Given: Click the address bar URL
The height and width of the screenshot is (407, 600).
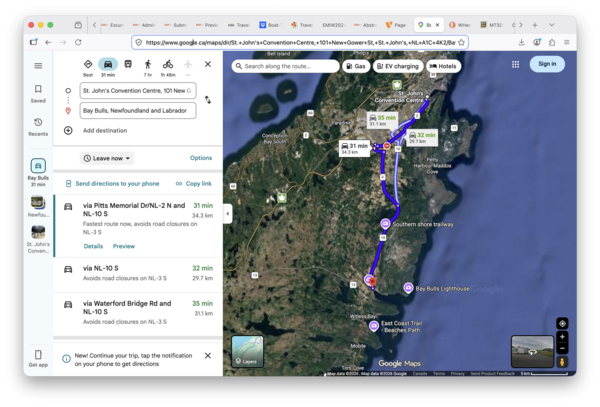Looking at the screenshot, I should pos(300,42).
